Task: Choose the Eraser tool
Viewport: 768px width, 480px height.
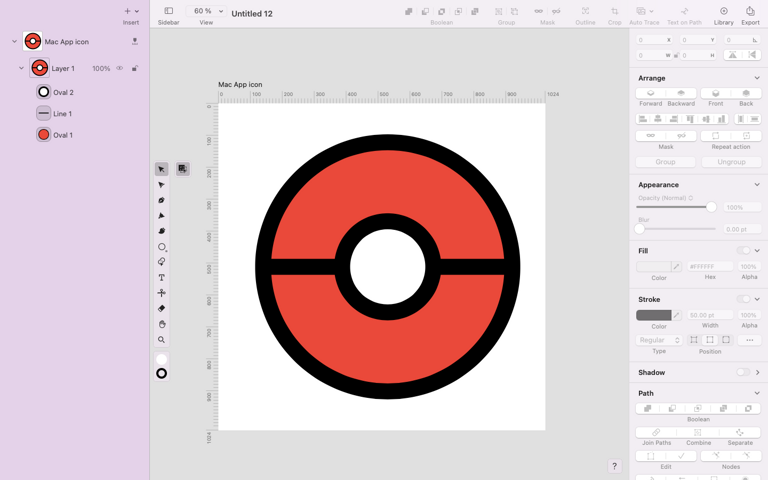Action: (161, 309)
